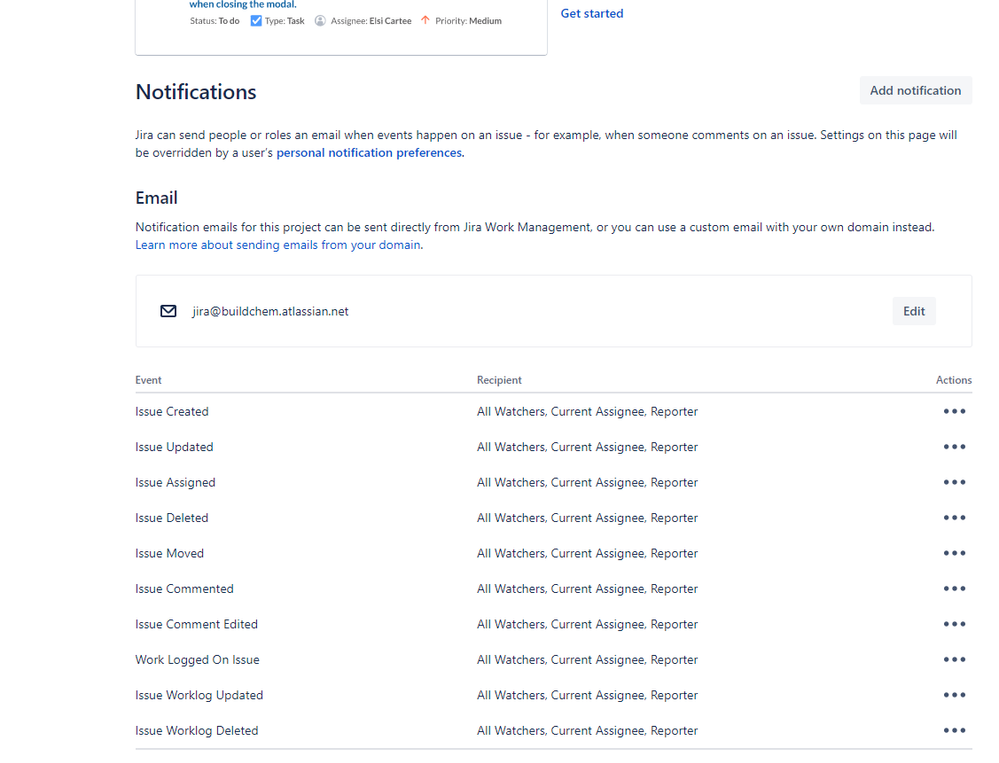Viewport: 999px width, 763px height.
Task: Click the 'Assignee: Elsi Cartee' label
Action: pyautogui.click(x=371, y=21)
